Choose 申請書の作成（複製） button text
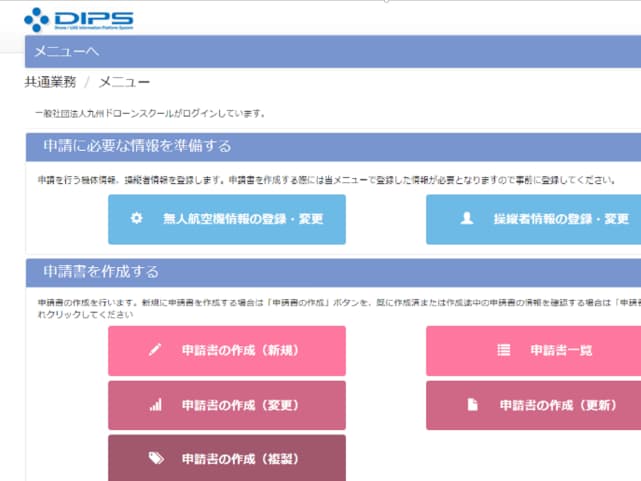 pos(241,459)
